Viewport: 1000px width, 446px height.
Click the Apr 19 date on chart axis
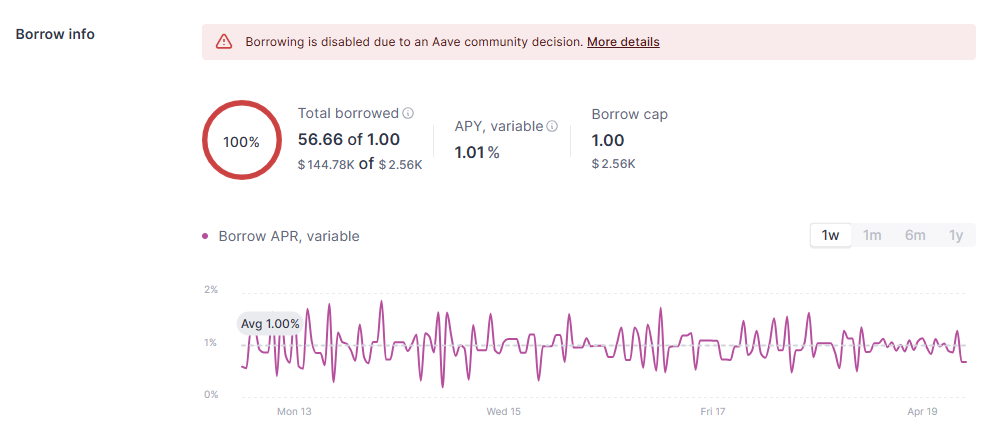click(920, 411)
